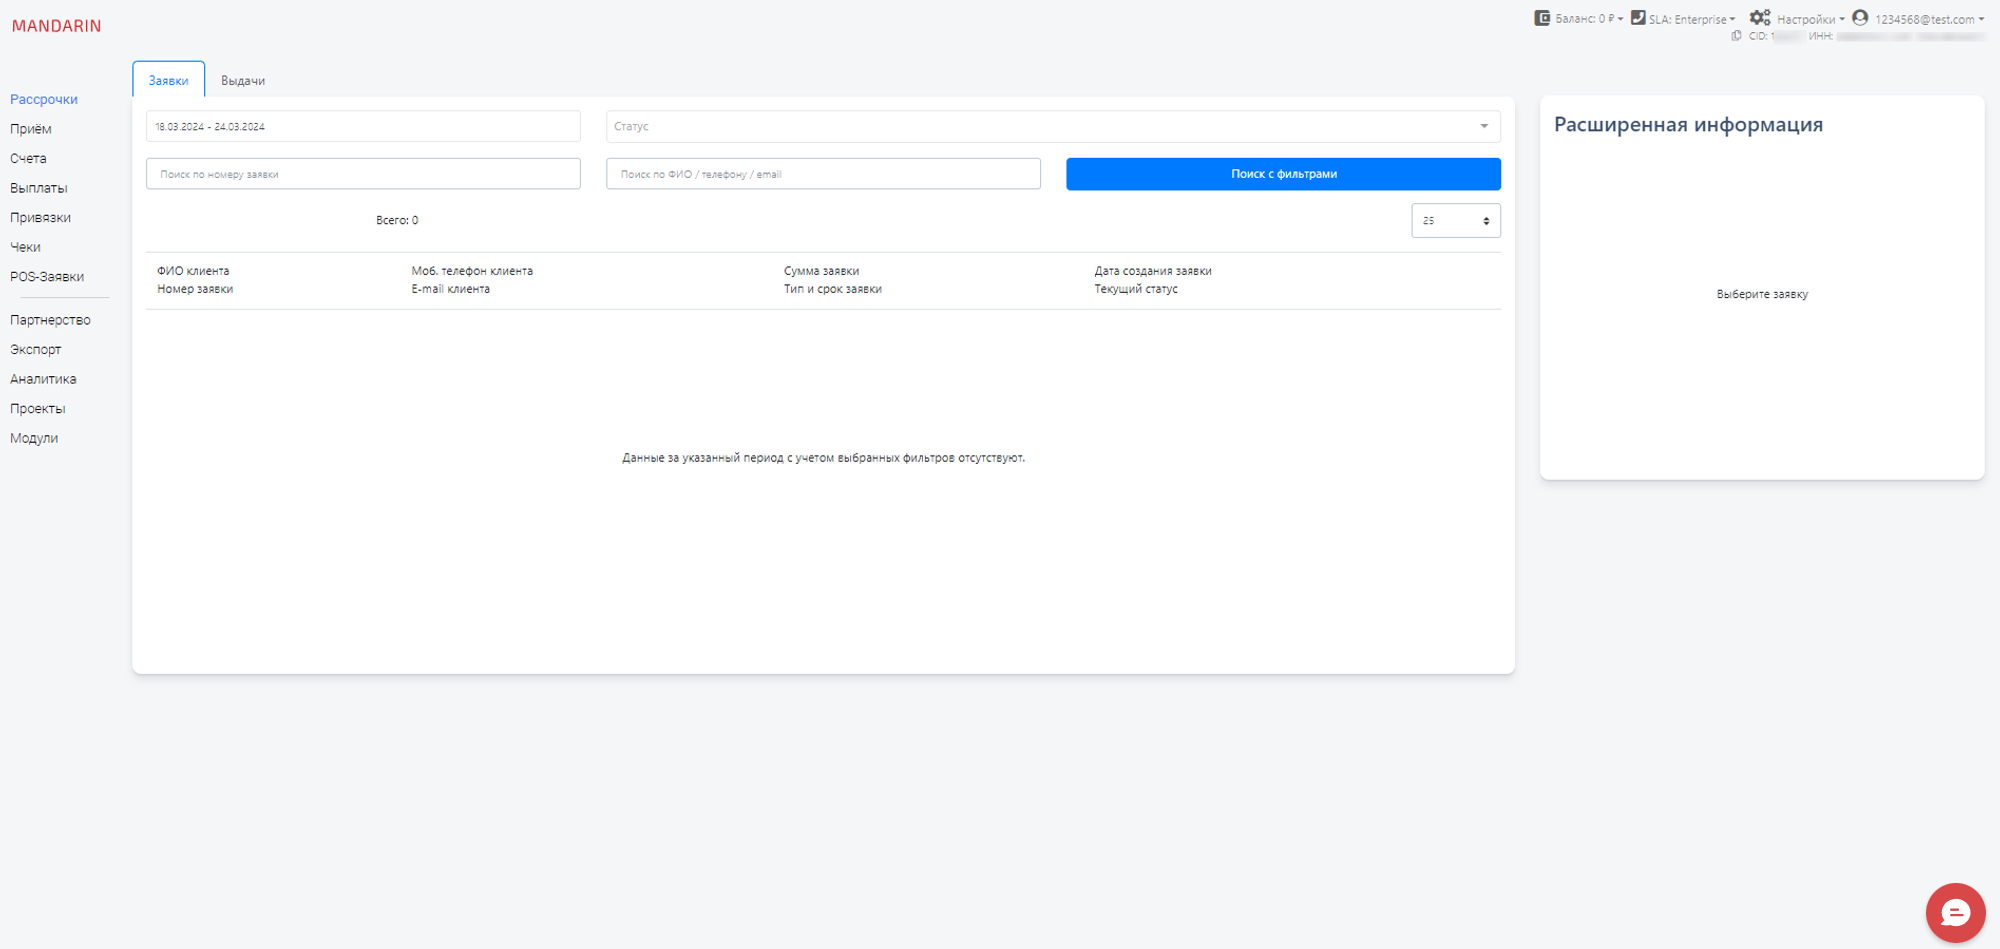Open the red chat support bubble
Image resolution: width=2000 pixels, height=949 pixels.
pyautogui.click(x=1955, y=912)
